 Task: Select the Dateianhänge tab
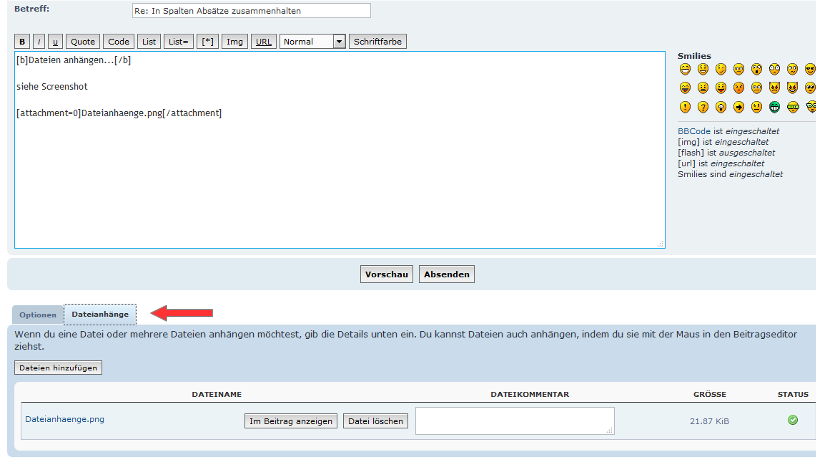pos(100,314)
